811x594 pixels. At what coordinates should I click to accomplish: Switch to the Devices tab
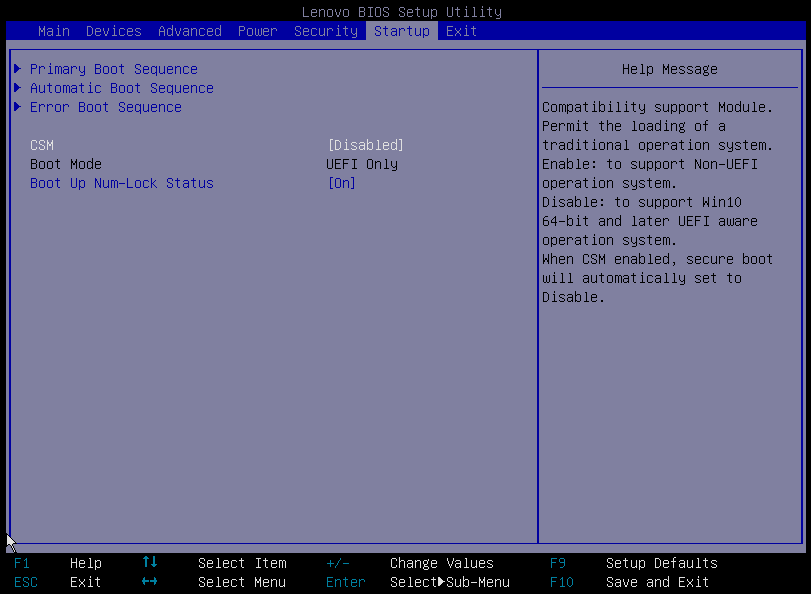(x=114, y=31)
